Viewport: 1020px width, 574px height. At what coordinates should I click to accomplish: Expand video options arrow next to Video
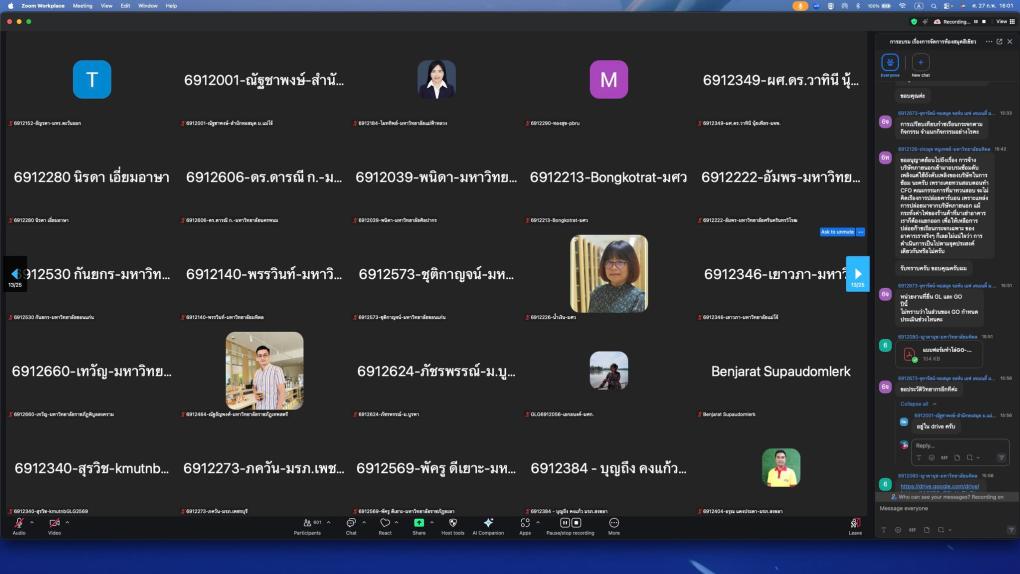(68, 521)
